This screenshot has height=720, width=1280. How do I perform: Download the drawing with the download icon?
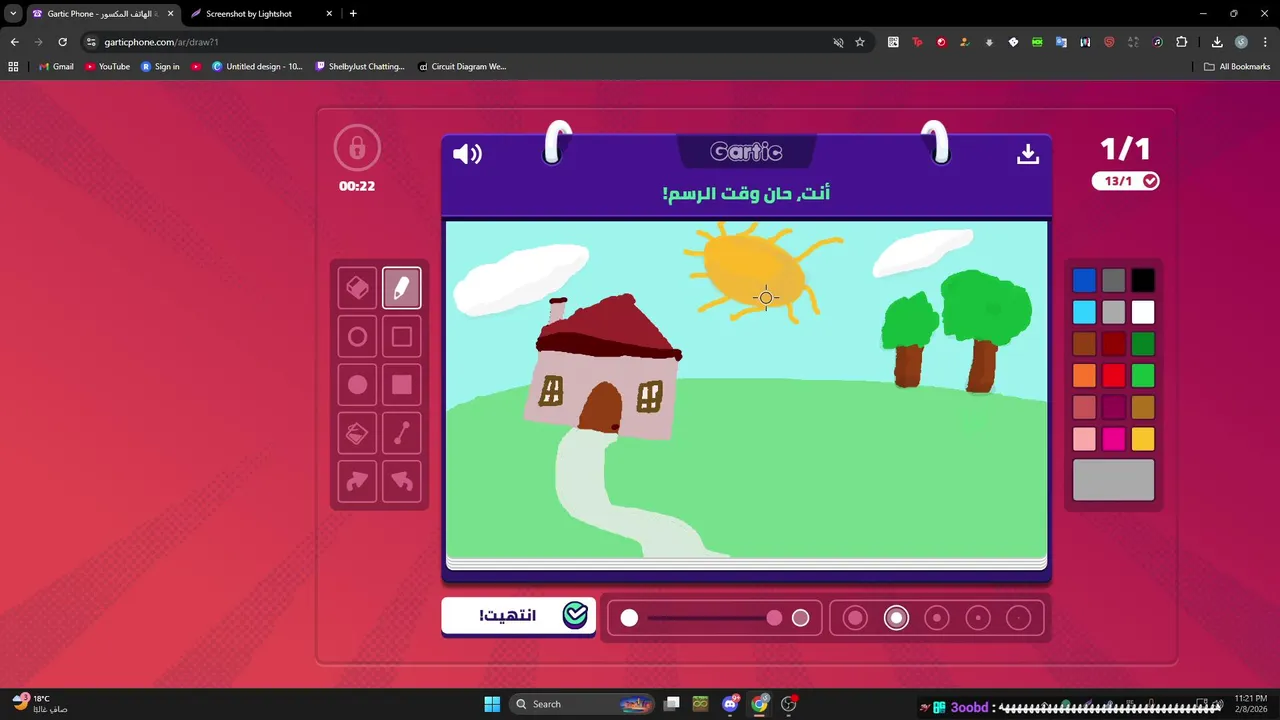click(x=1028, y=154)
